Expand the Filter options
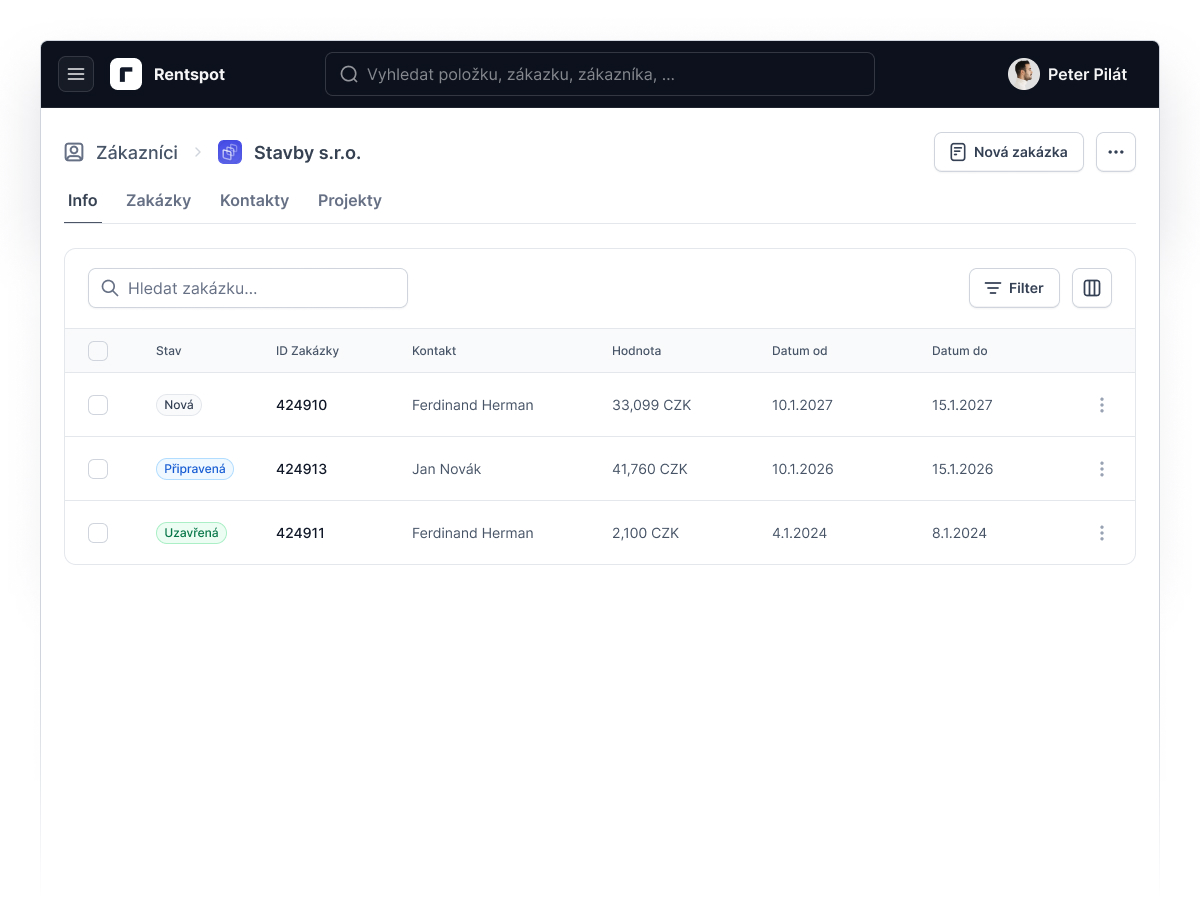The image size is (1200, 900). pos(1014,288)
